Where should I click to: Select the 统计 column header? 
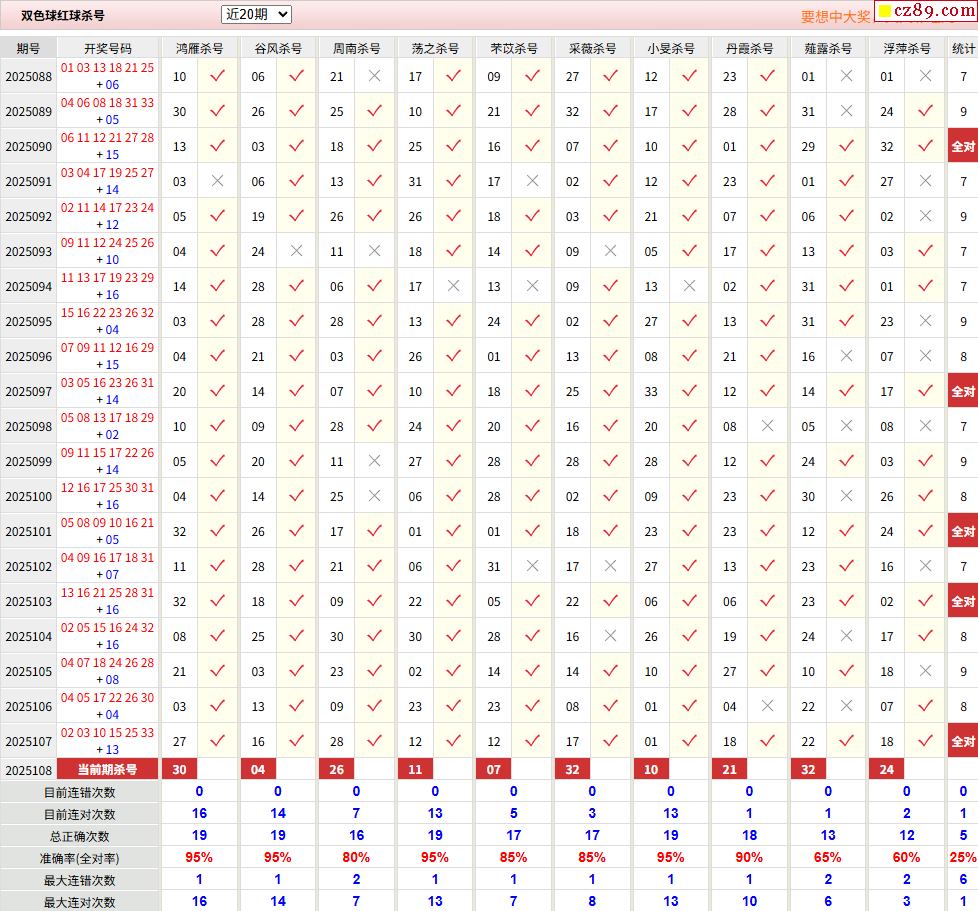[x=963, y=48]
